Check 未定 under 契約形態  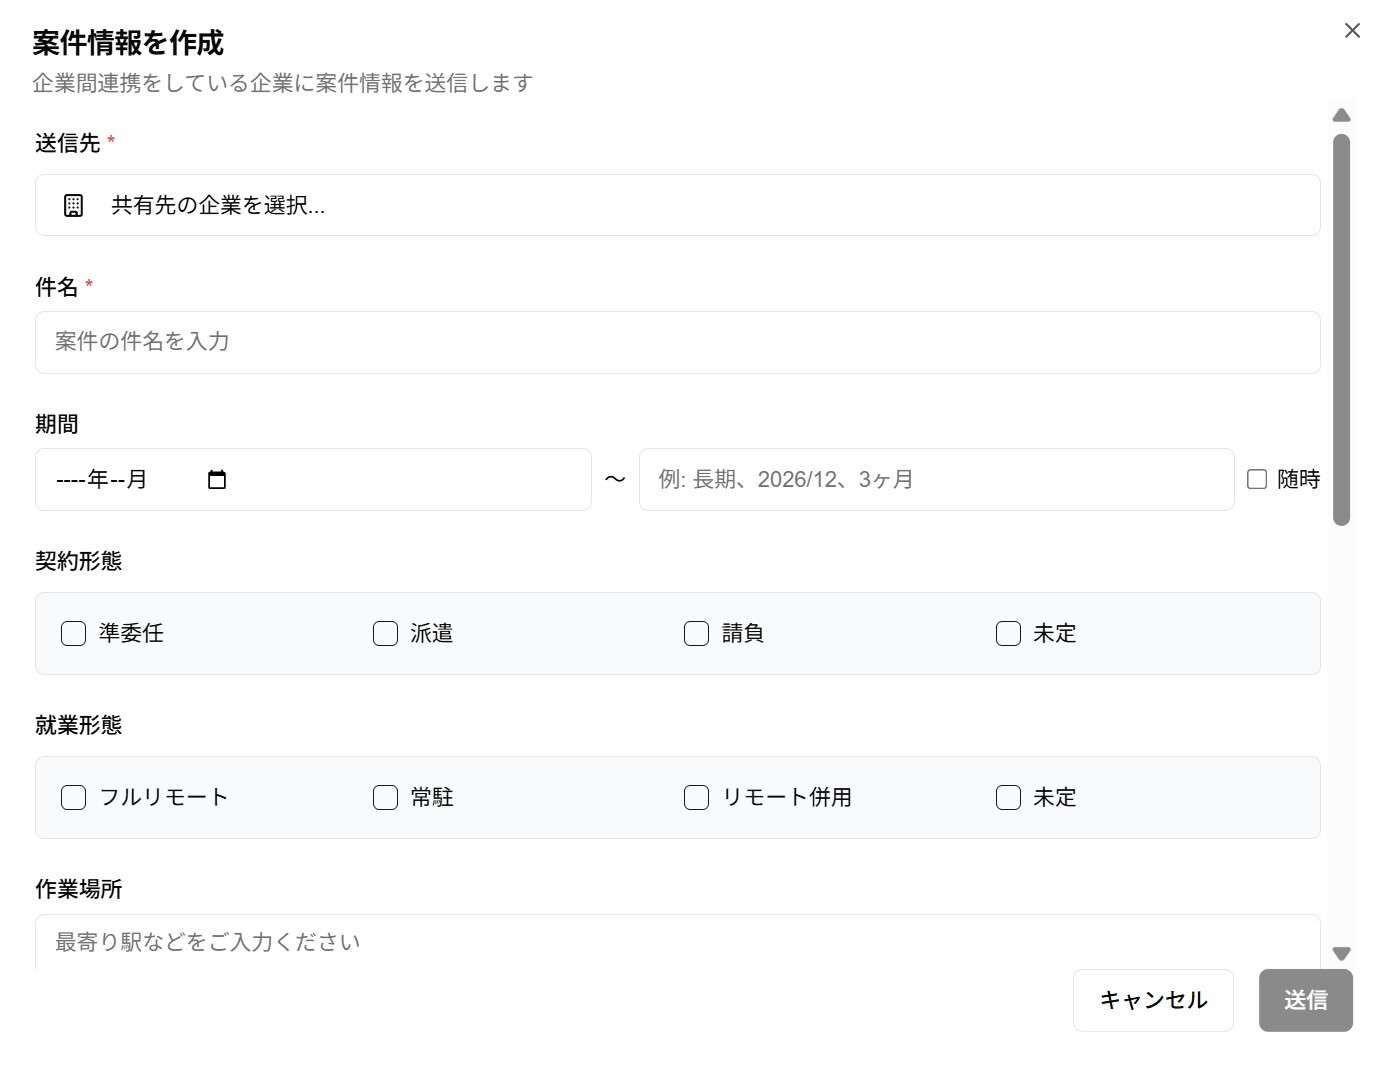coord(1009,634)
